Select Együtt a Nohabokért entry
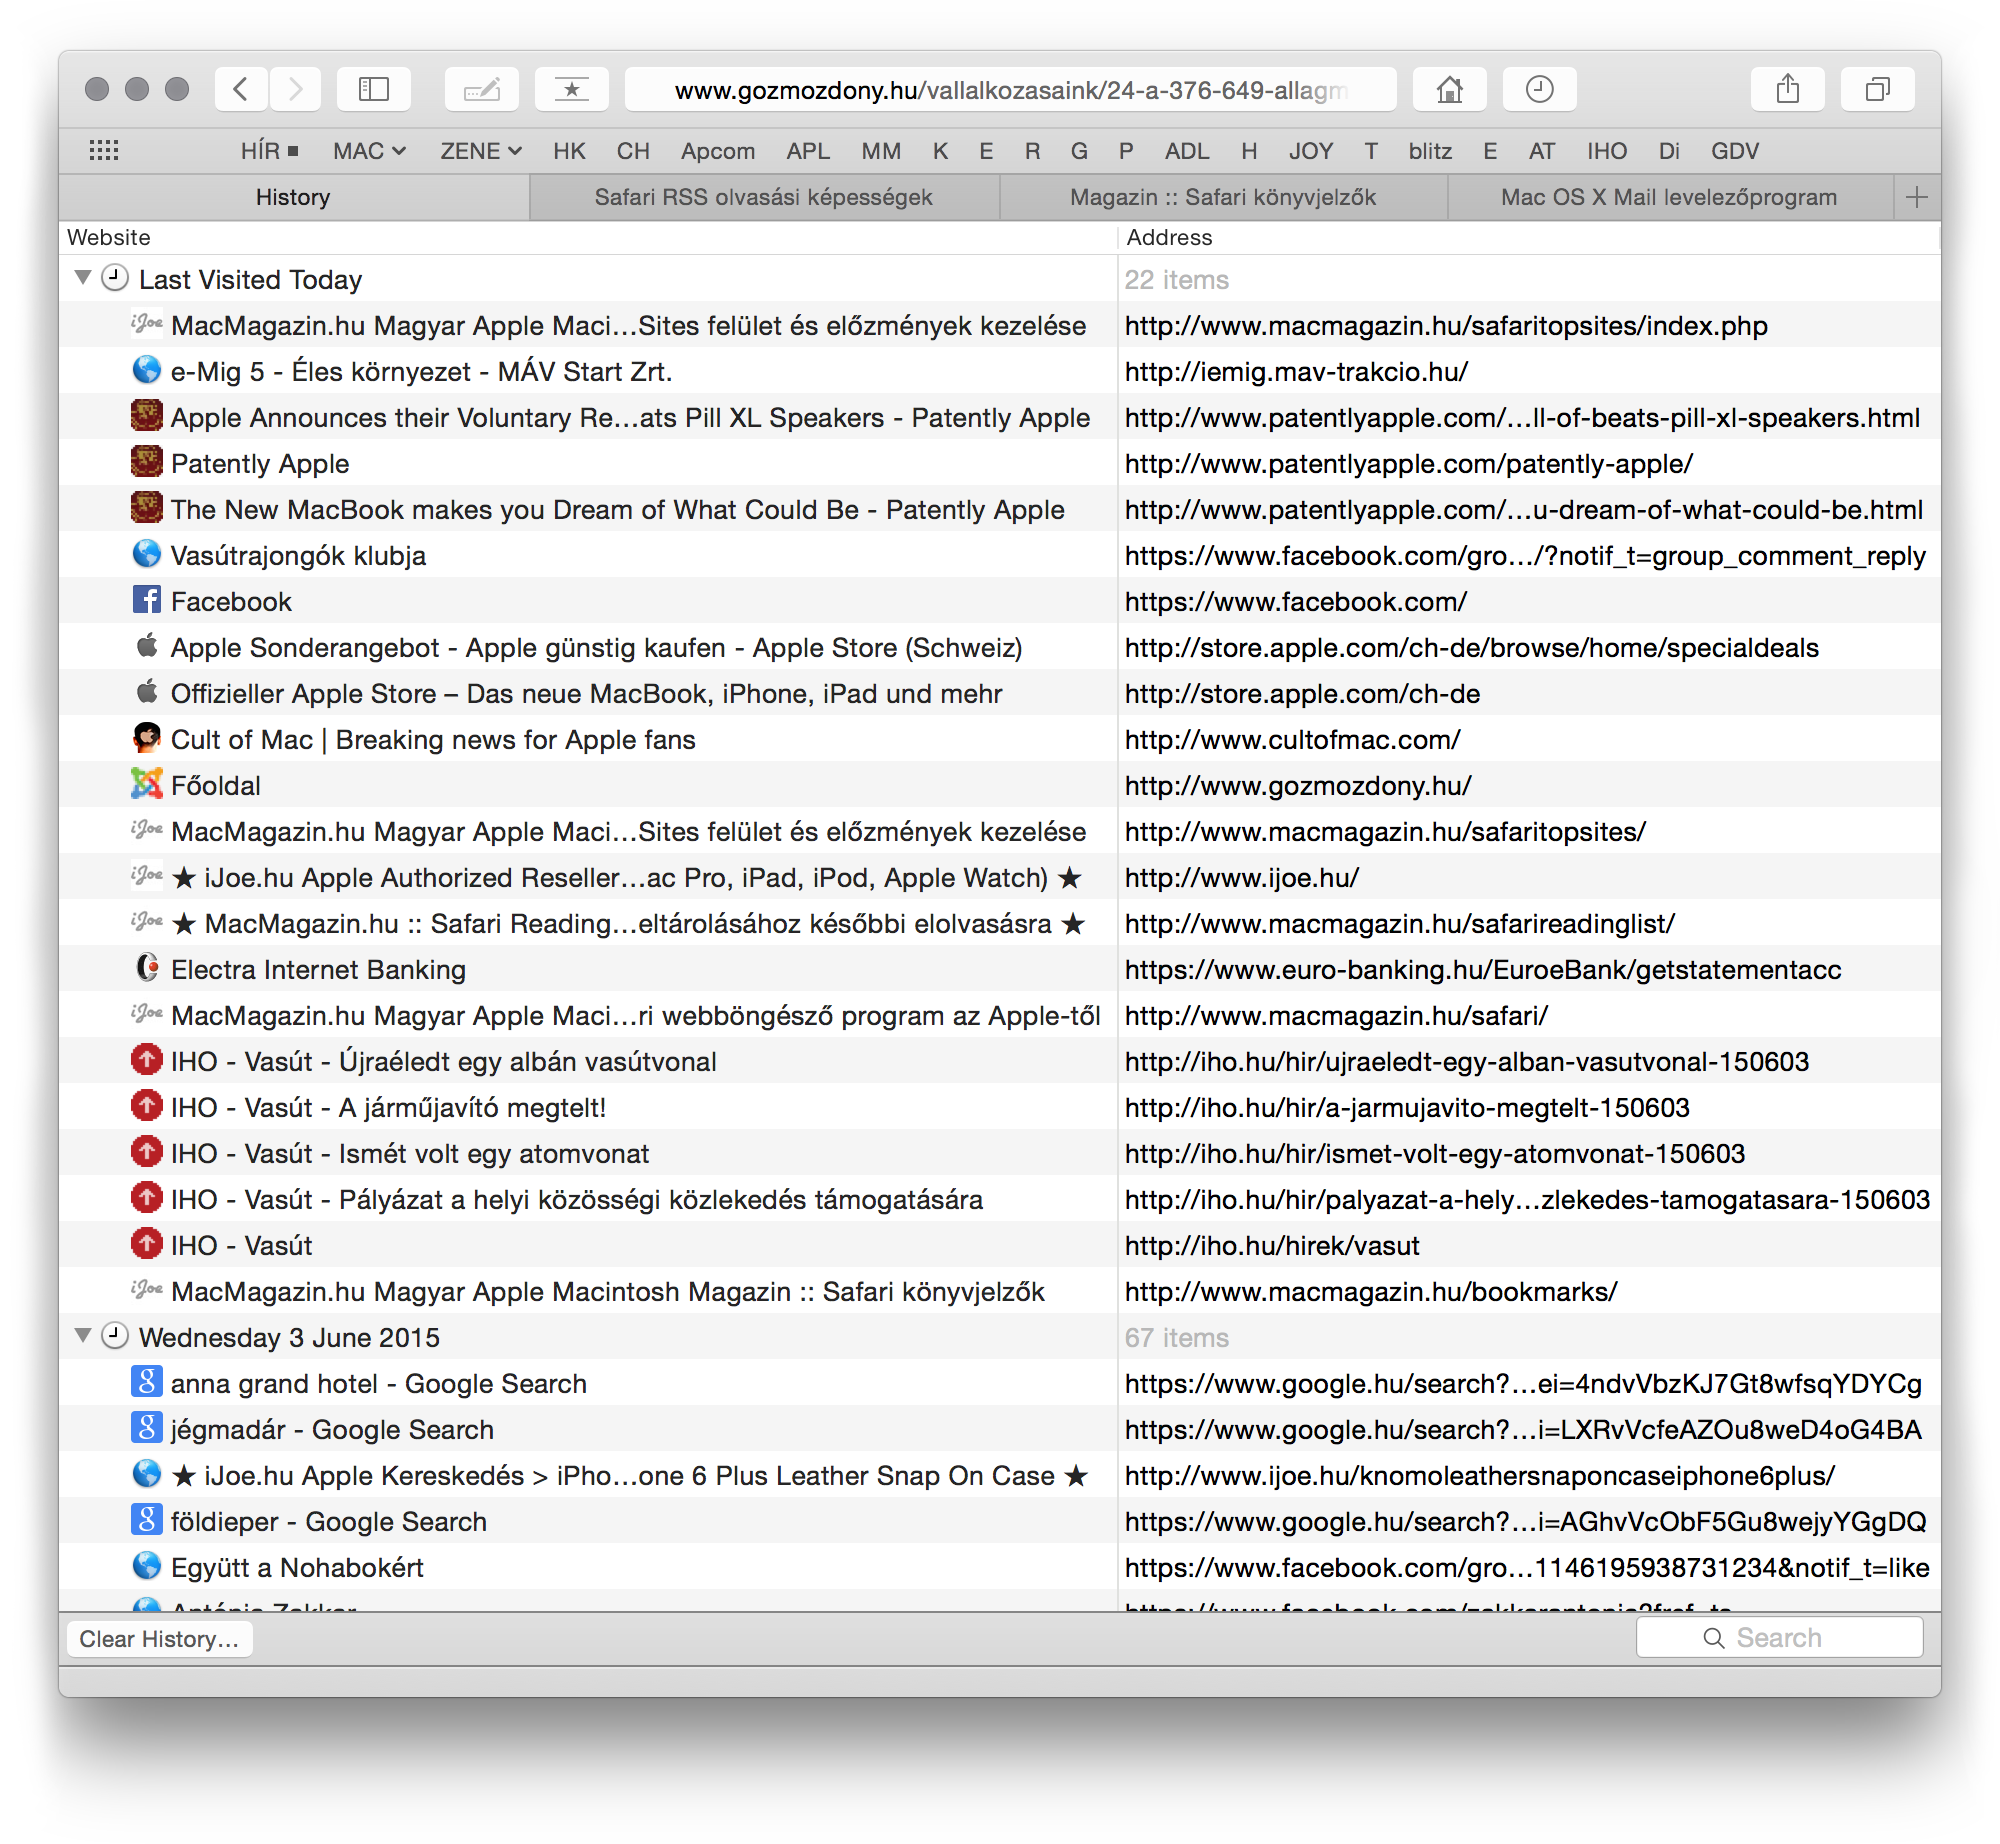 1000,1567
